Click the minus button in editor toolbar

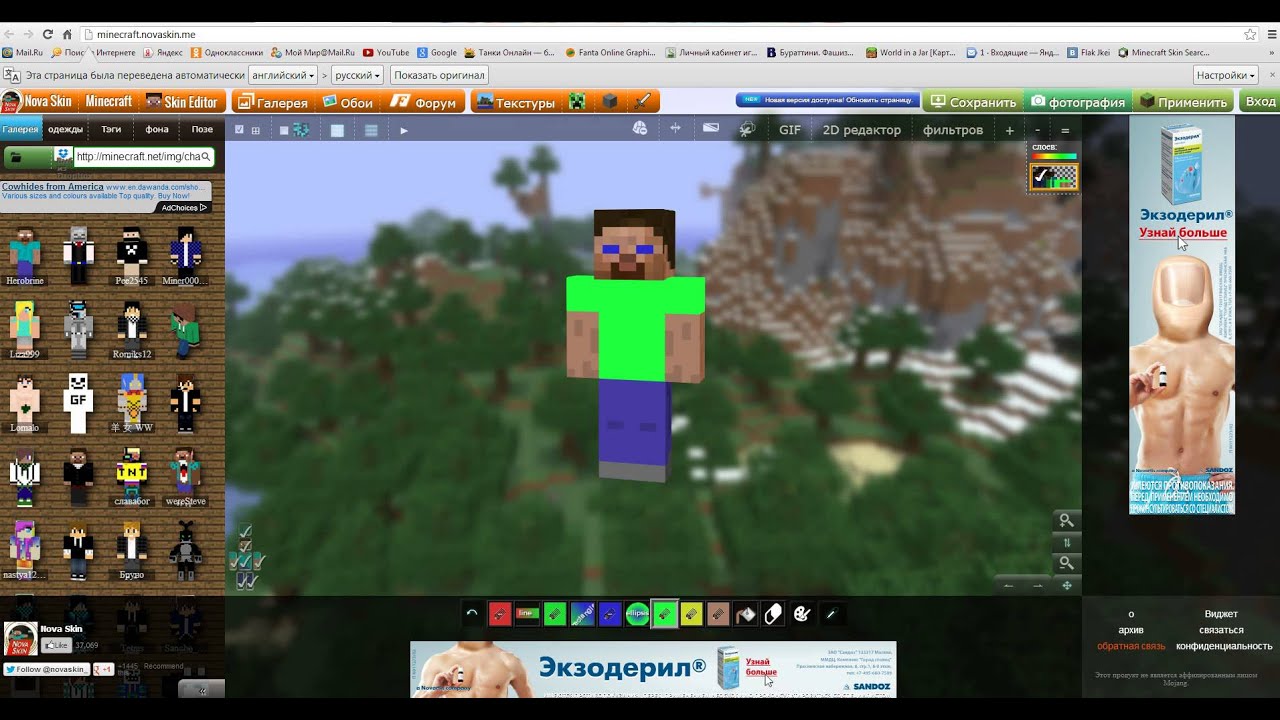click(x=1037, y=130)
